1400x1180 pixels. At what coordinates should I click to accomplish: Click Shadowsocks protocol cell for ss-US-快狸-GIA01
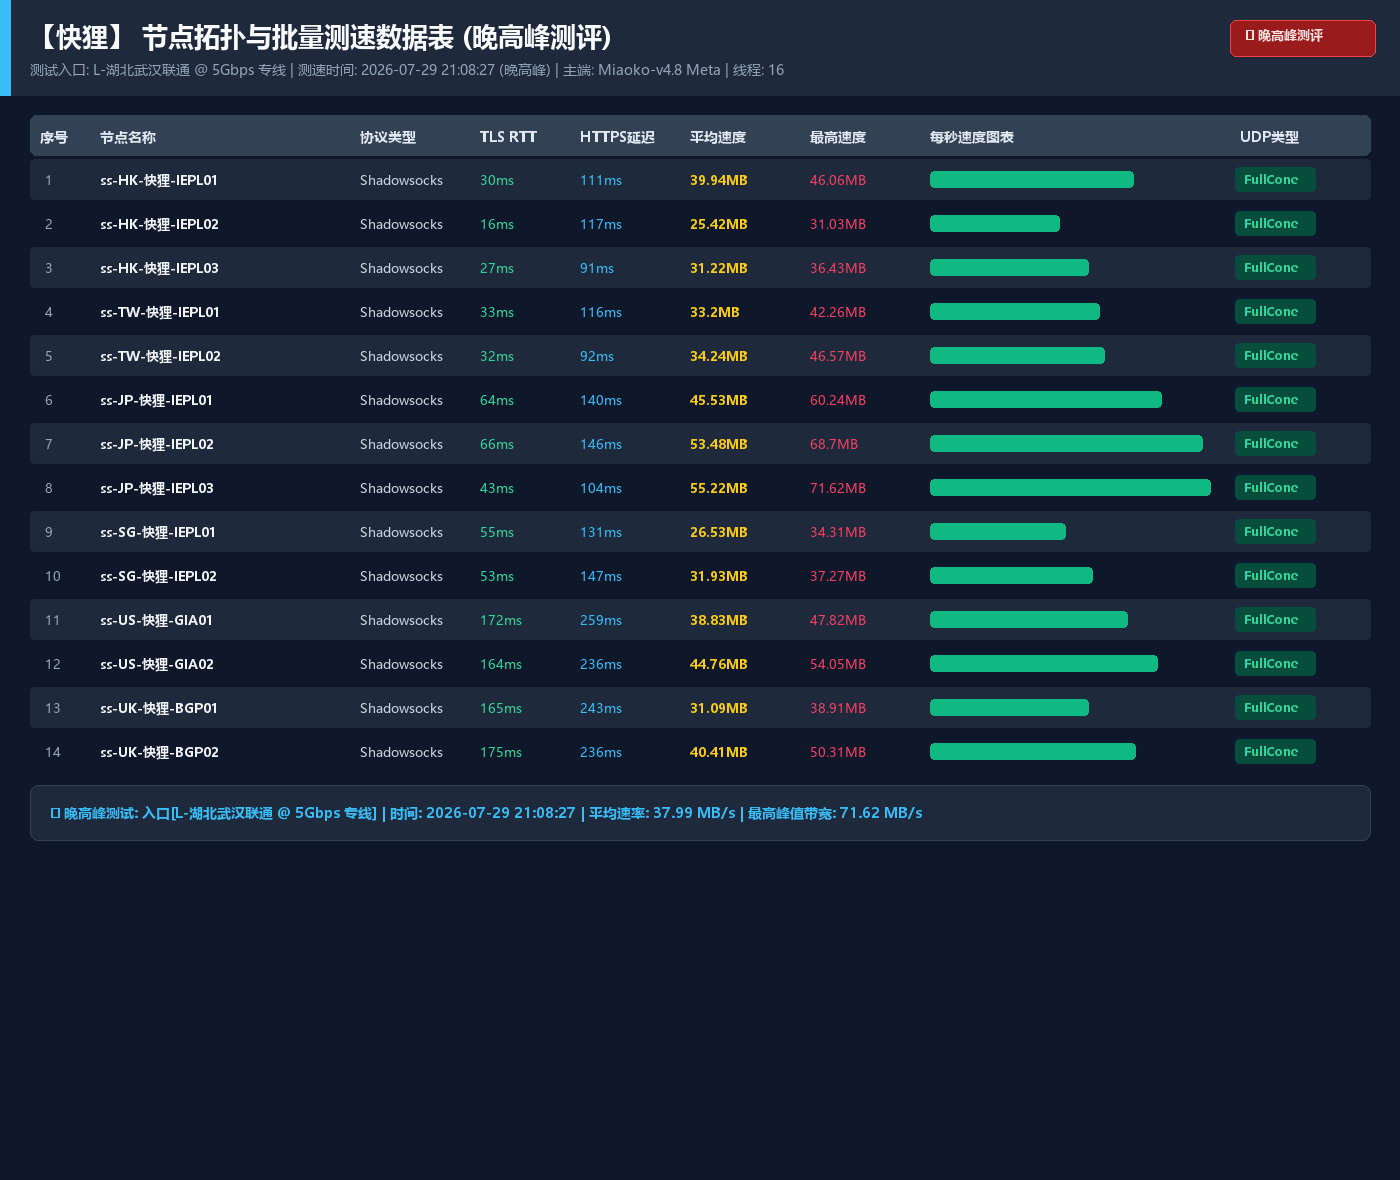coord(401,620)
